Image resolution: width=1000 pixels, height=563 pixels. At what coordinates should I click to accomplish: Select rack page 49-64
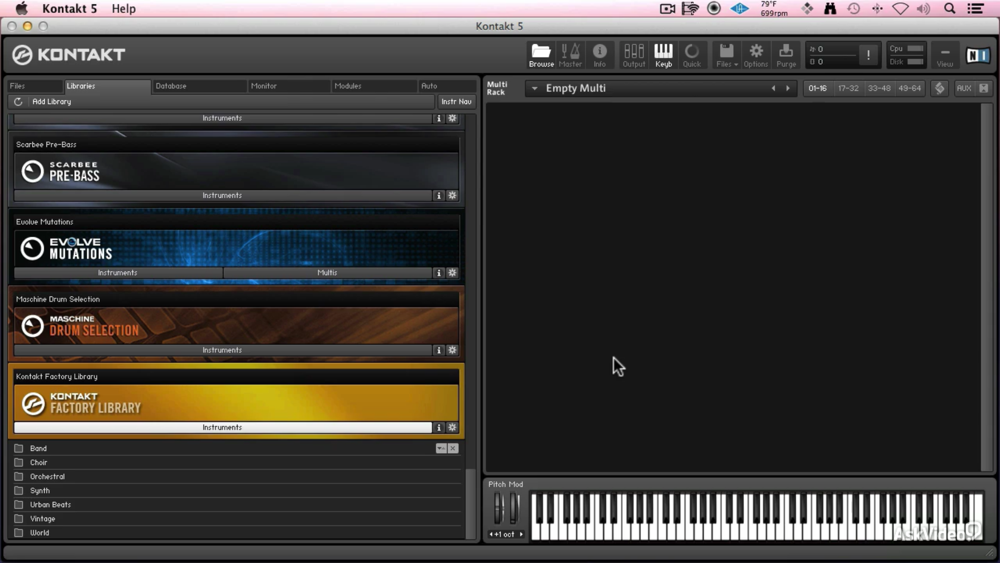(x=909, y=89)
